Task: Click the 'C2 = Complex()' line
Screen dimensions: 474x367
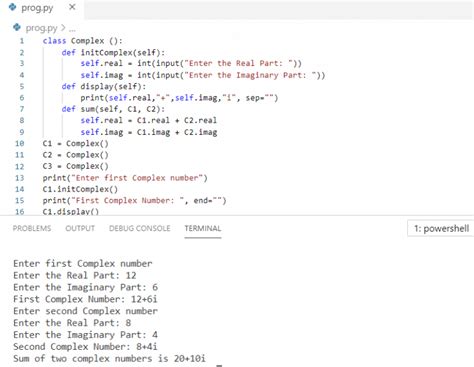Action: (75, 155)
